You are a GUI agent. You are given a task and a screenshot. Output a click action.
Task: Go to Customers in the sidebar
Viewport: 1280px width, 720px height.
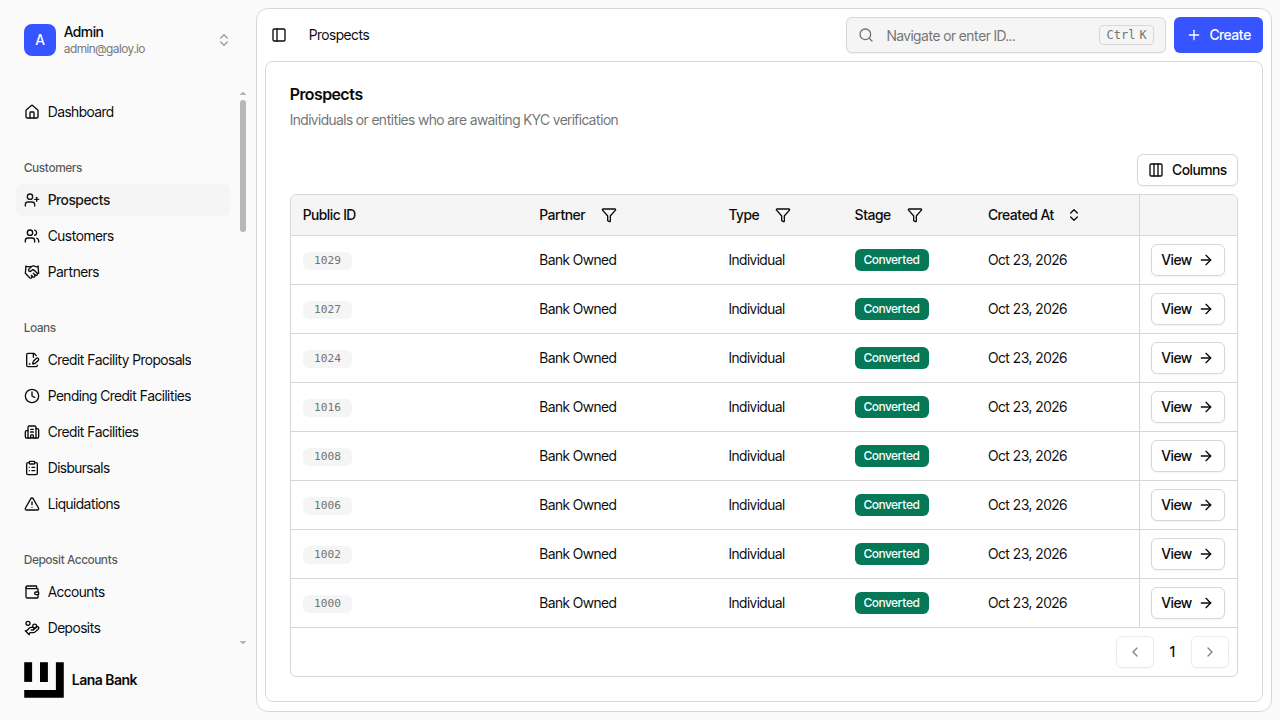[124, 236]
